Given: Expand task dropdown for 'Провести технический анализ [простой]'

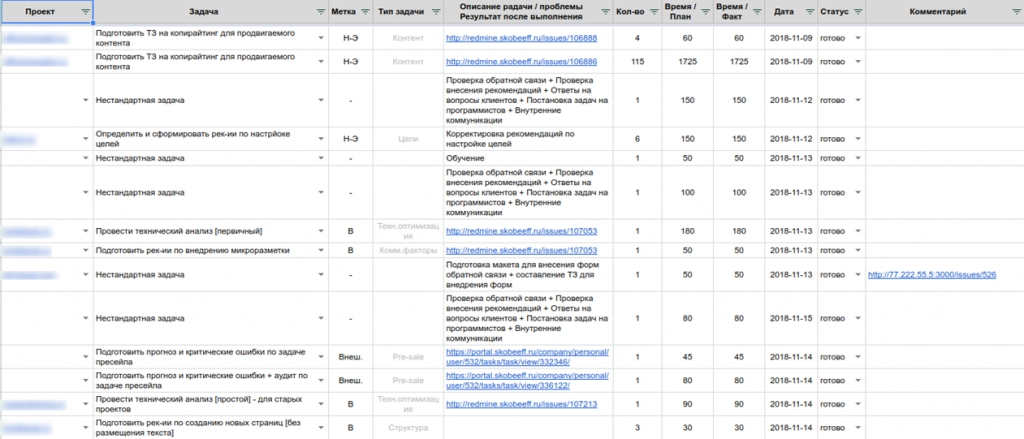Looking at the screenshot, I should coord(321,404).
